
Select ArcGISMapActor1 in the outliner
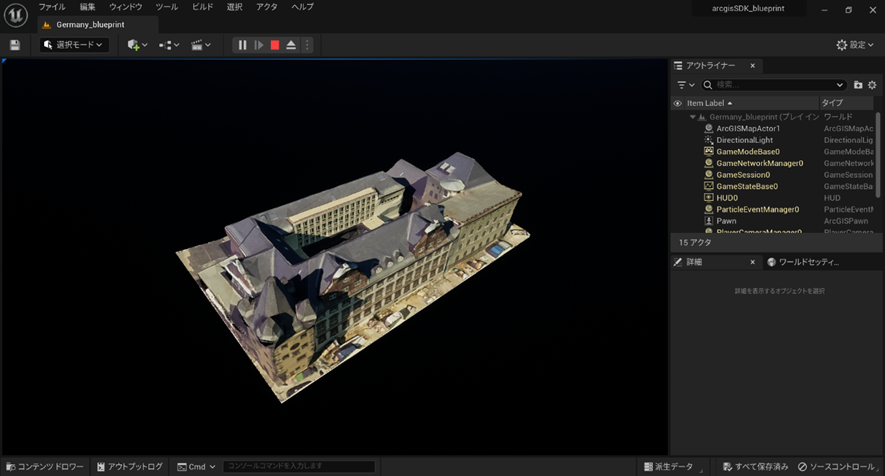click(748, 128)
